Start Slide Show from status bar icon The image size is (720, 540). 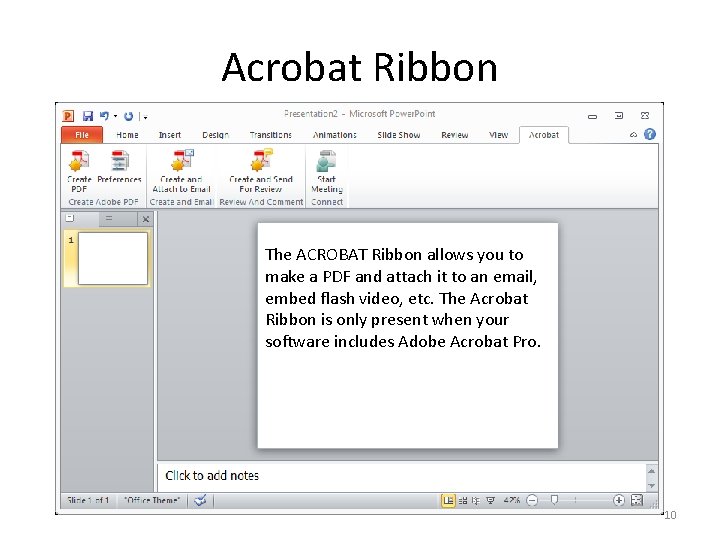pos(490,501)
